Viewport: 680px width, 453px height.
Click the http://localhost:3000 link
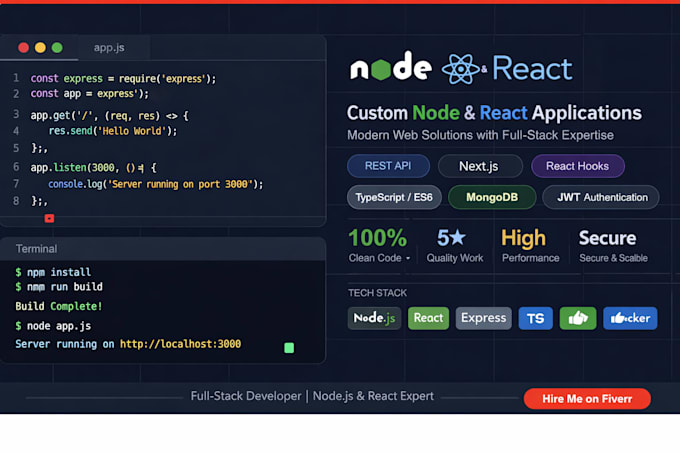click(x=180, y=344)
